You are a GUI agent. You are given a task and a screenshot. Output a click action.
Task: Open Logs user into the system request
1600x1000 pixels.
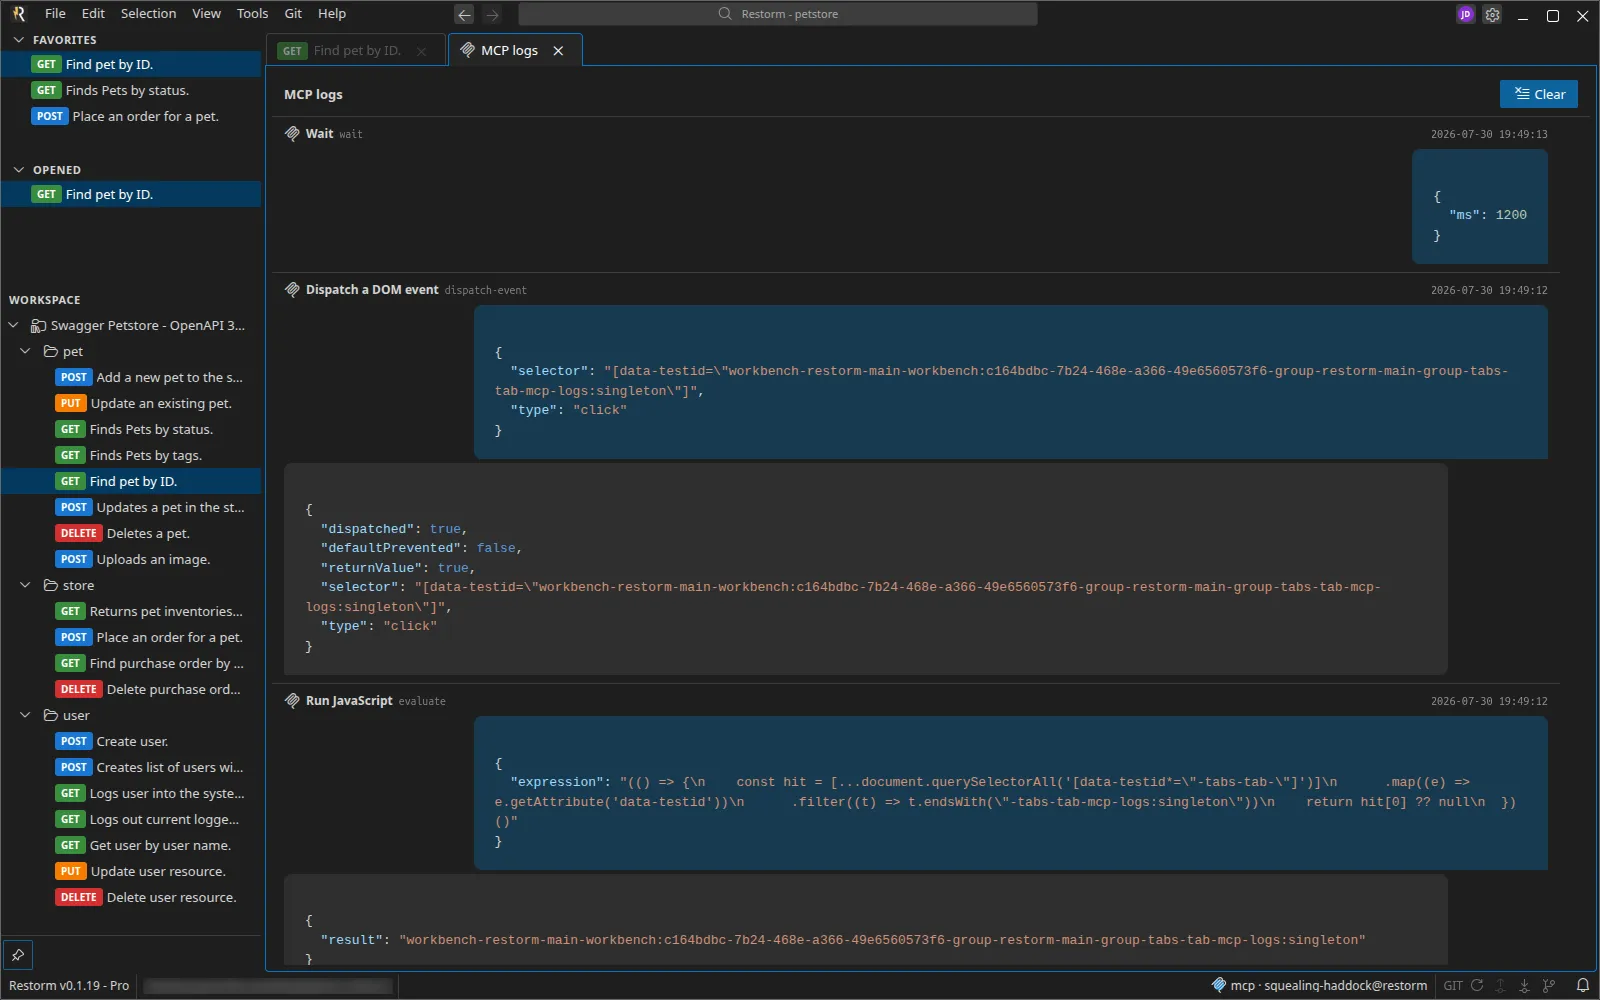[131, 793]
